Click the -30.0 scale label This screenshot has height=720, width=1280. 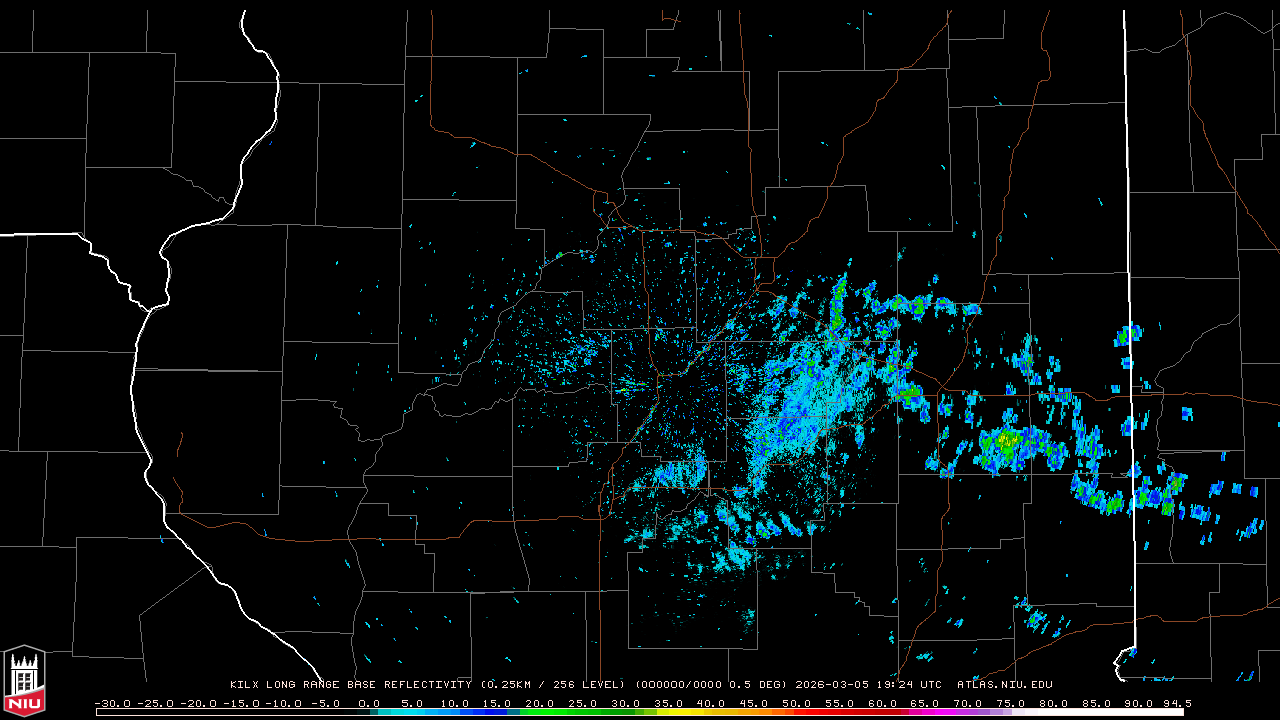(x=112, y=704)
